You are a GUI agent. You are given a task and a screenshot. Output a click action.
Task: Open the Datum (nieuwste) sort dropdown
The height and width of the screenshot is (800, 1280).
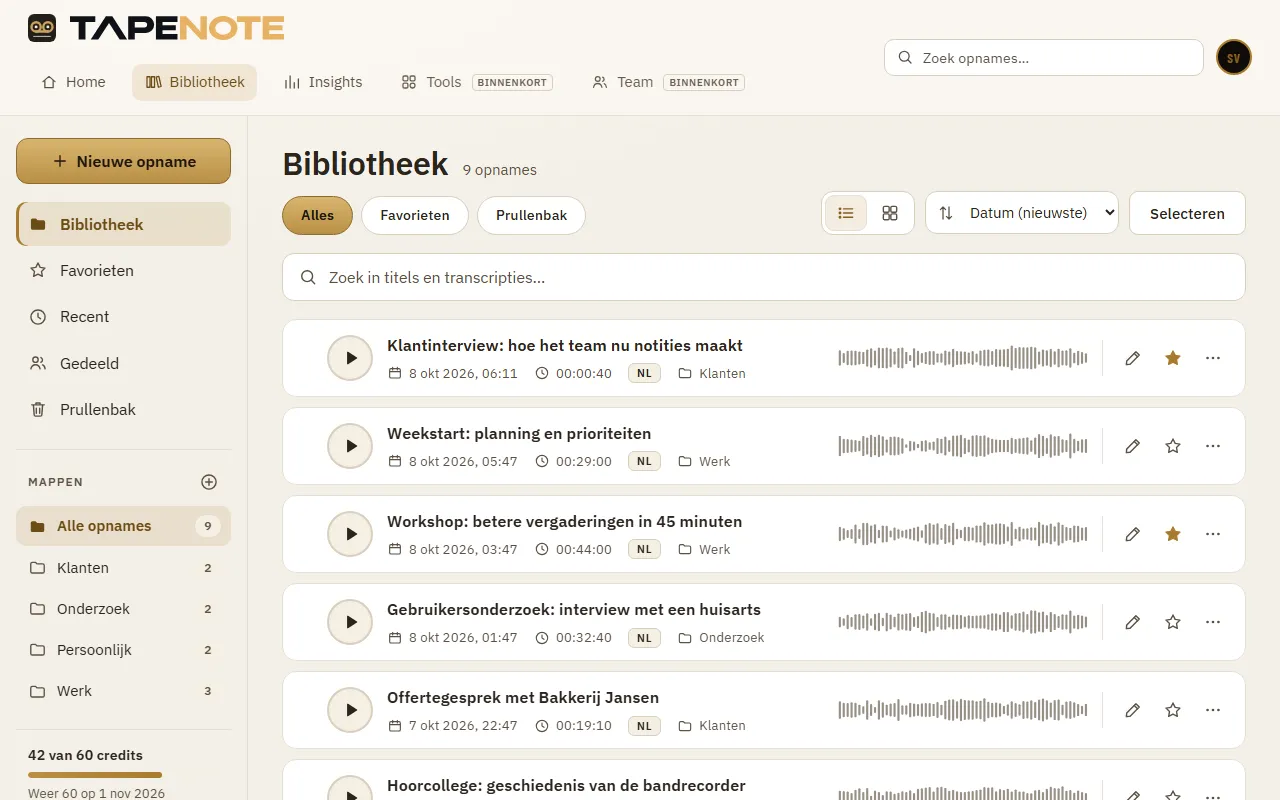[1022, 213]
